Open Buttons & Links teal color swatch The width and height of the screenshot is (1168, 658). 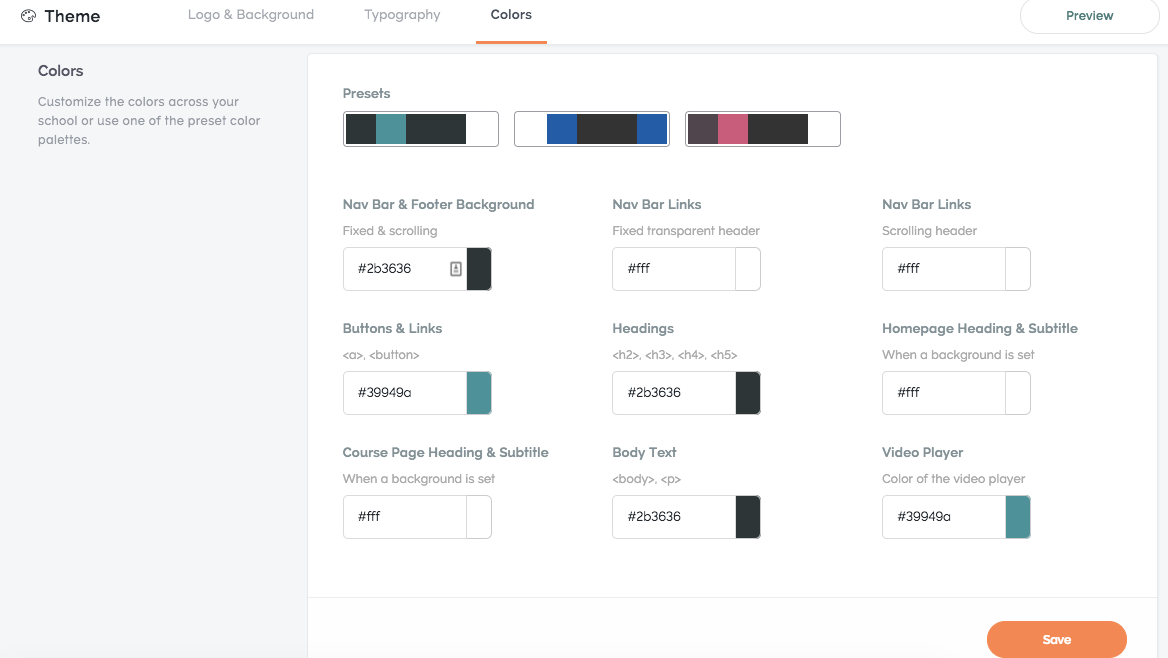pyautogui.click(x=479, y=393)
